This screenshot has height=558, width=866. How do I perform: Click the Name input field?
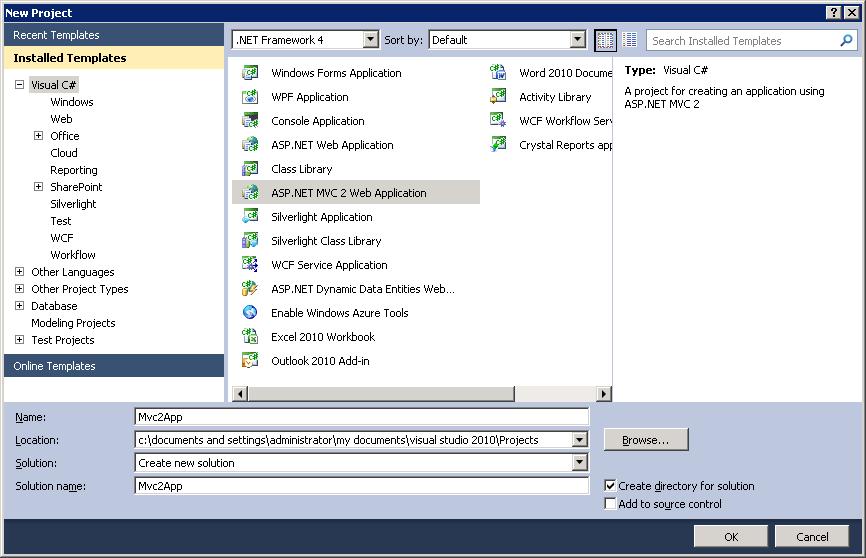click(362, 417)
